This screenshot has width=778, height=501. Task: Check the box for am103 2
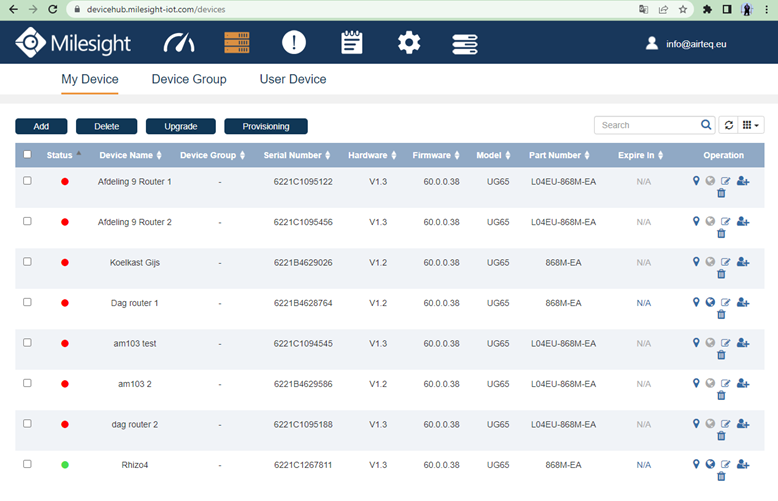click(27, 383)
